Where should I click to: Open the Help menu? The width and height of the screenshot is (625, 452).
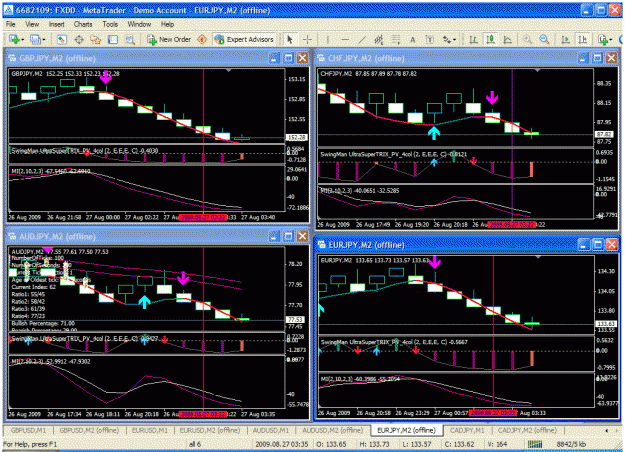click(167, 24)
